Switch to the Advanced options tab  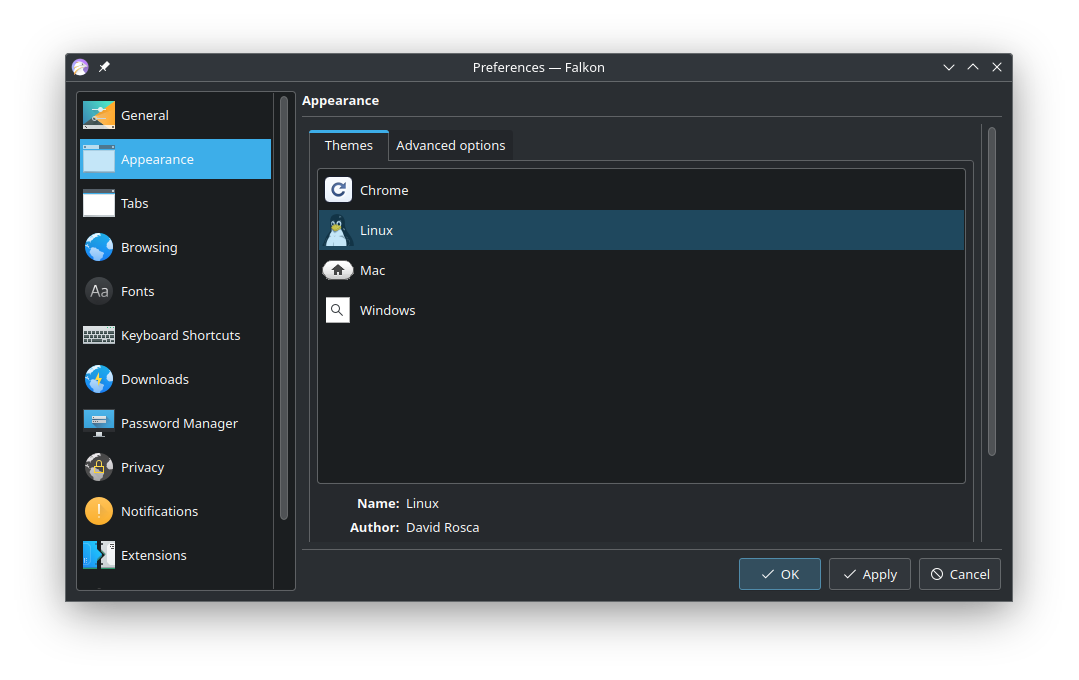pos(450,145)
